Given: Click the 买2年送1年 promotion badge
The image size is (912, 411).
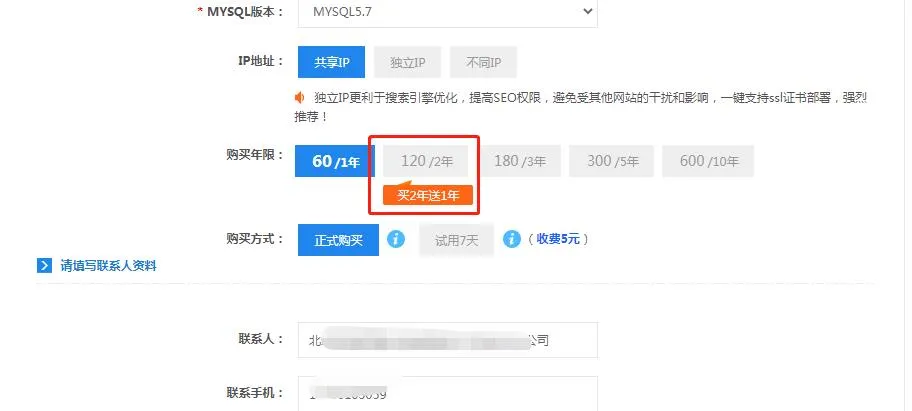Looking at the screenshot, I should click(428, 195).
